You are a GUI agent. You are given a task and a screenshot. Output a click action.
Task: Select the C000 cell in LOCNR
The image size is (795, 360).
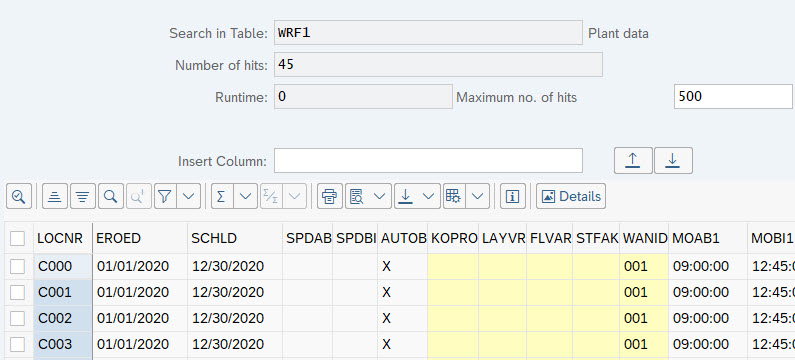pos(63,266)
